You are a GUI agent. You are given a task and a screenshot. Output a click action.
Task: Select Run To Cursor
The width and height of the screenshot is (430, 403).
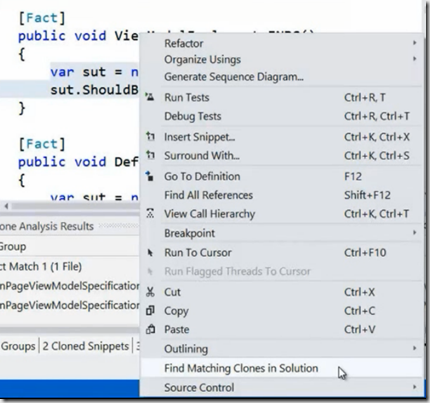[281, 252]
